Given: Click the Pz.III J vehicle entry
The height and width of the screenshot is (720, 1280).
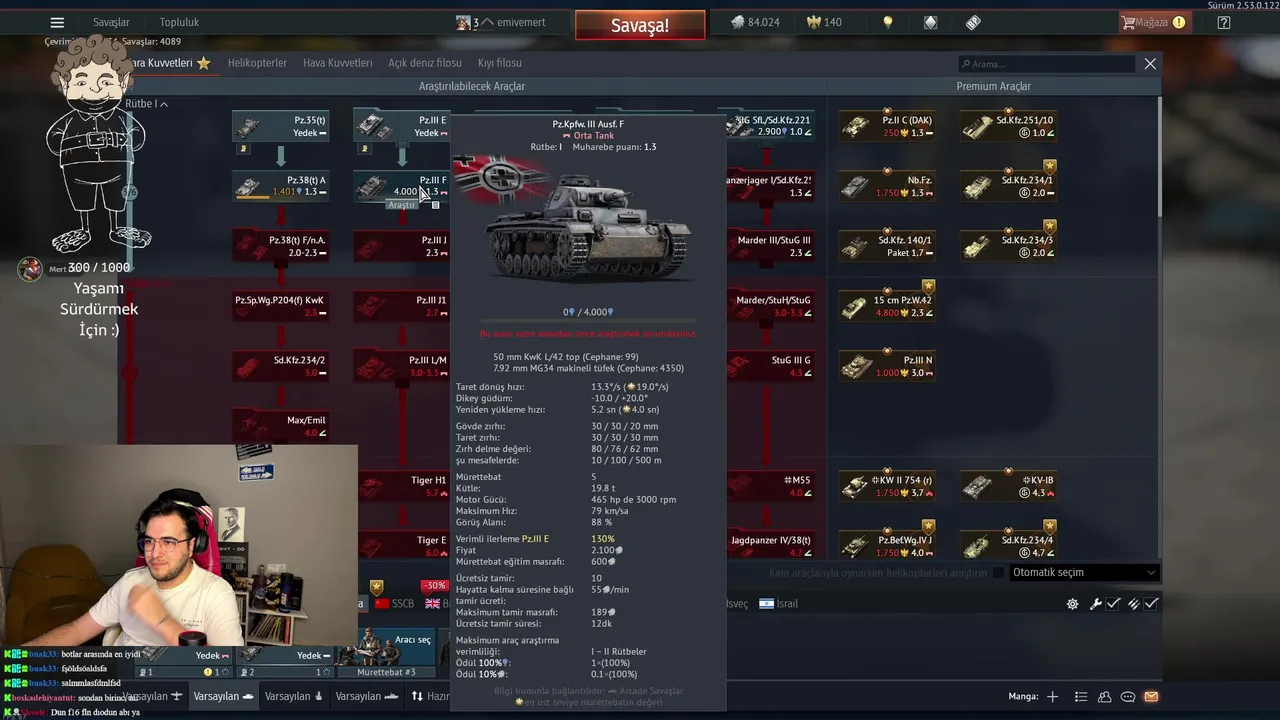Looking at the screenshot, I should click(402, 246).
